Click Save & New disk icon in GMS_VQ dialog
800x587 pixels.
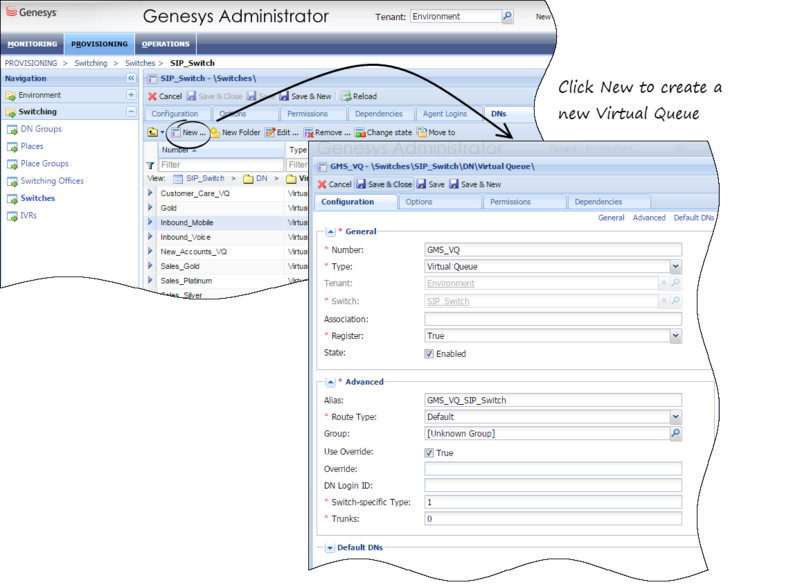click(454, 184)
